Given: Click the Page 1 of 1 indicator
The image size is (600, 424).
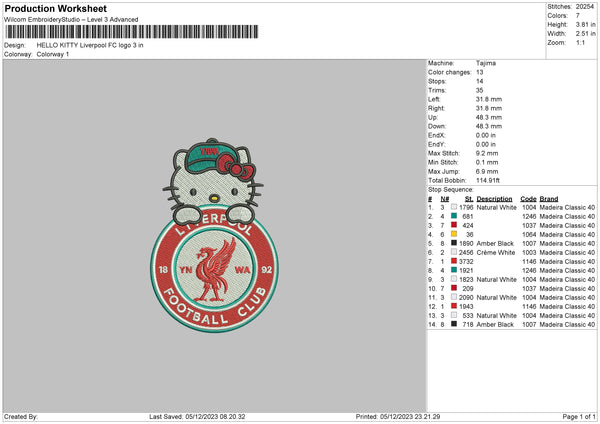Looking at the screenshot, I should (579, 416).
